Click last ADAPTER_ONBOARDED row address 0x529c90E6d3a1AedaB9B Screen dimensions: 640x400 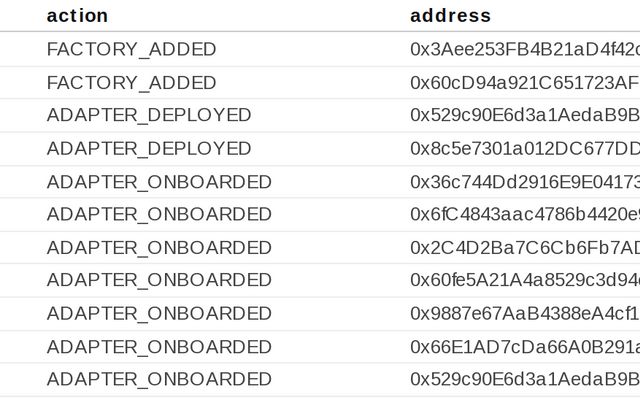click(x=525, y=379)
